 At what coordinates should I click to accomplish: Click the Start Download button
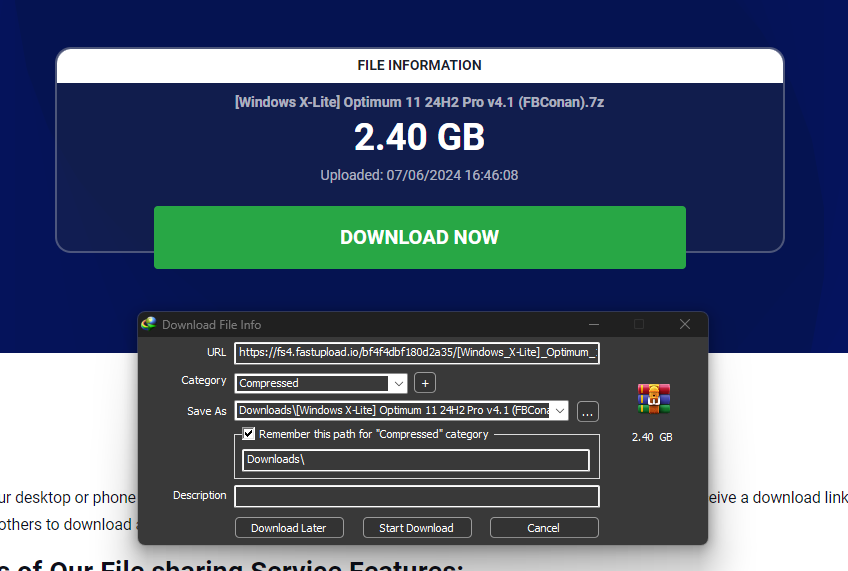tap(417, 528)
